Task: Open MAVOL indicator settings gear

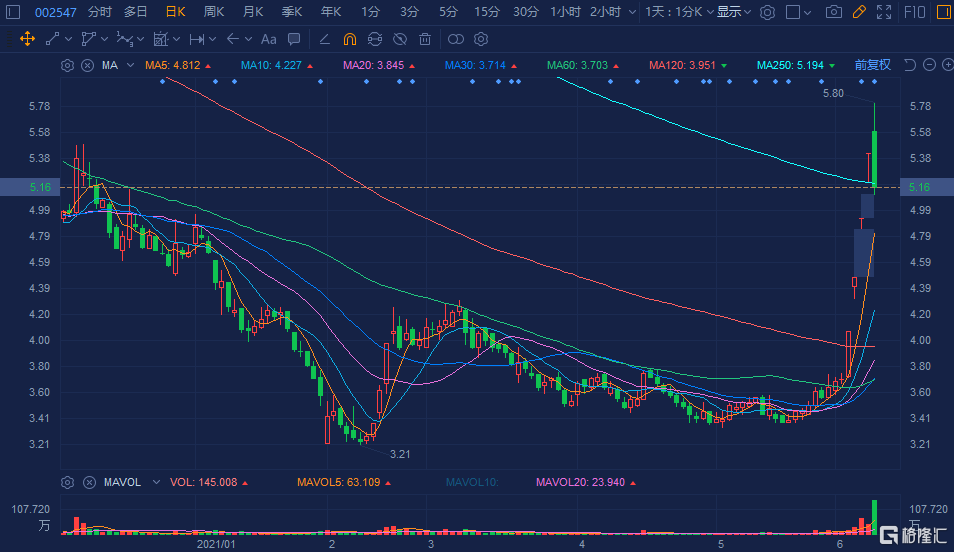Action: pyautogui.click(x=68, y=483)
